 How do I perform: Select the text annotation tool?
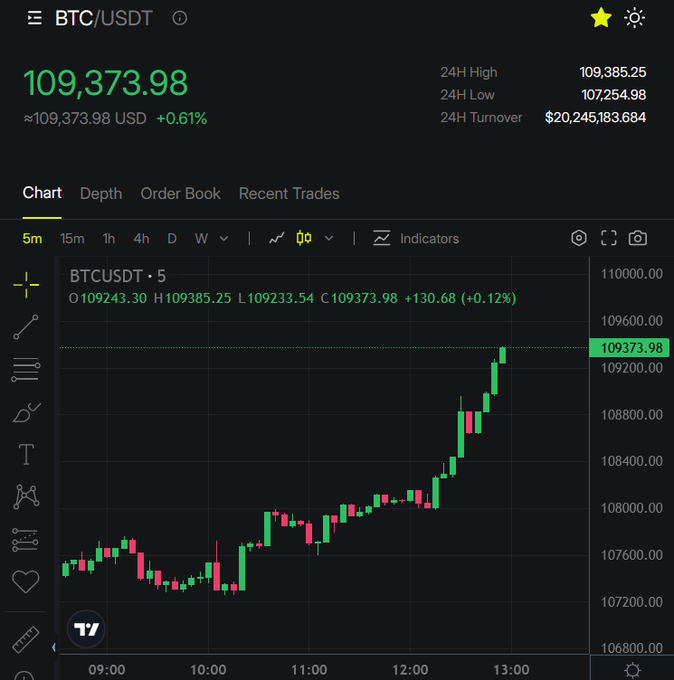[x=26, y=454]
